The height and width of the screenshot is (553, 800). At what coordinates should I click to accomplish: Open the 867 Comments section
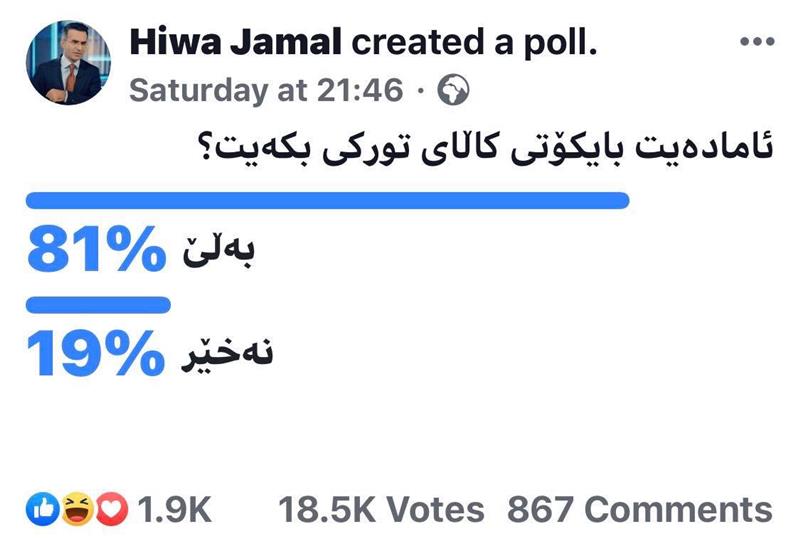point(639,510)
